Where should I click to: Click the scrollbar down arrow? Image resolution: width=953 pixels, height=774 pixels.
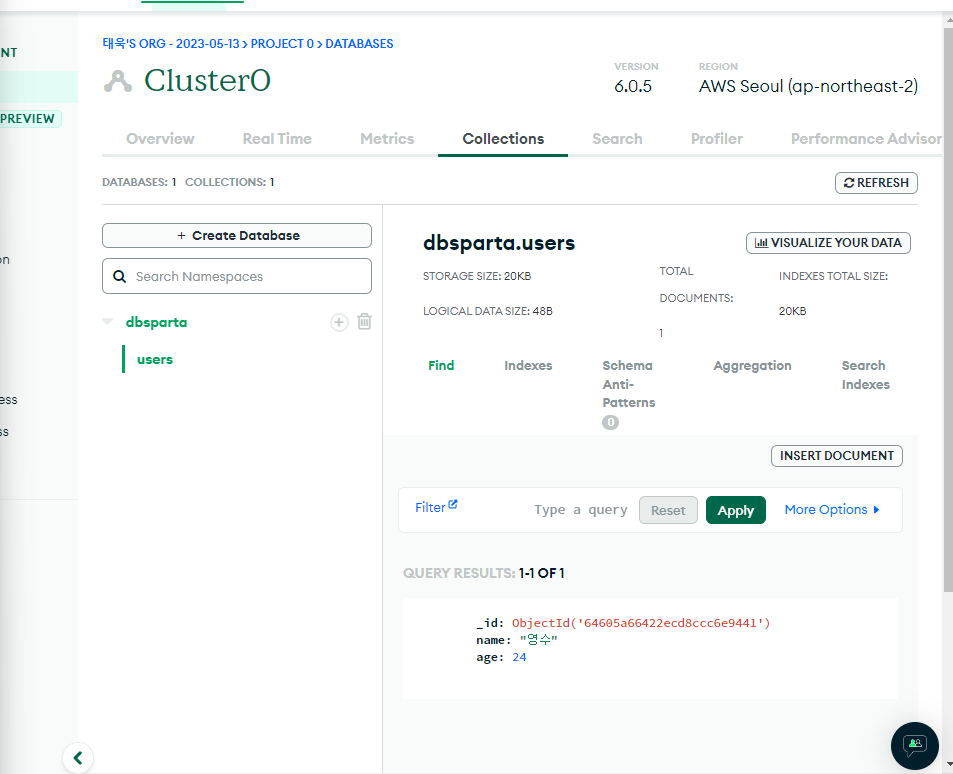tap(948, 765)
